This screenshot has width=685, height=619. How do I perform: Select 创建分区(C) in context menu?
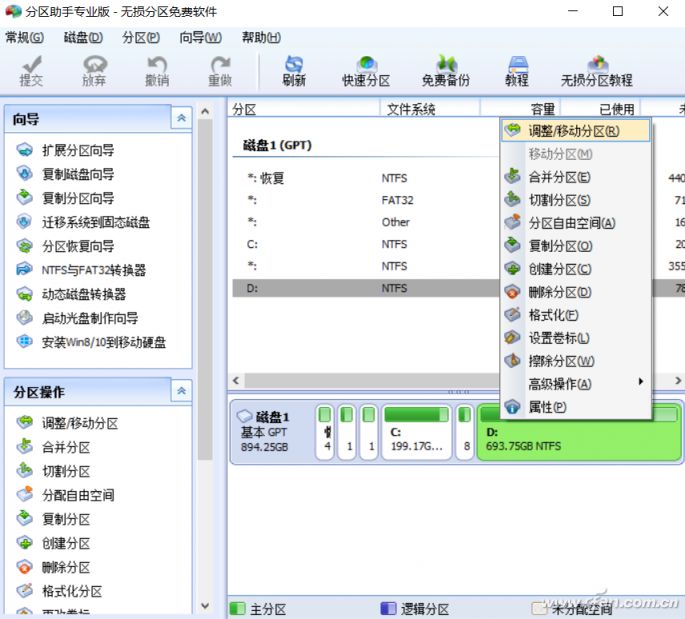575,269
